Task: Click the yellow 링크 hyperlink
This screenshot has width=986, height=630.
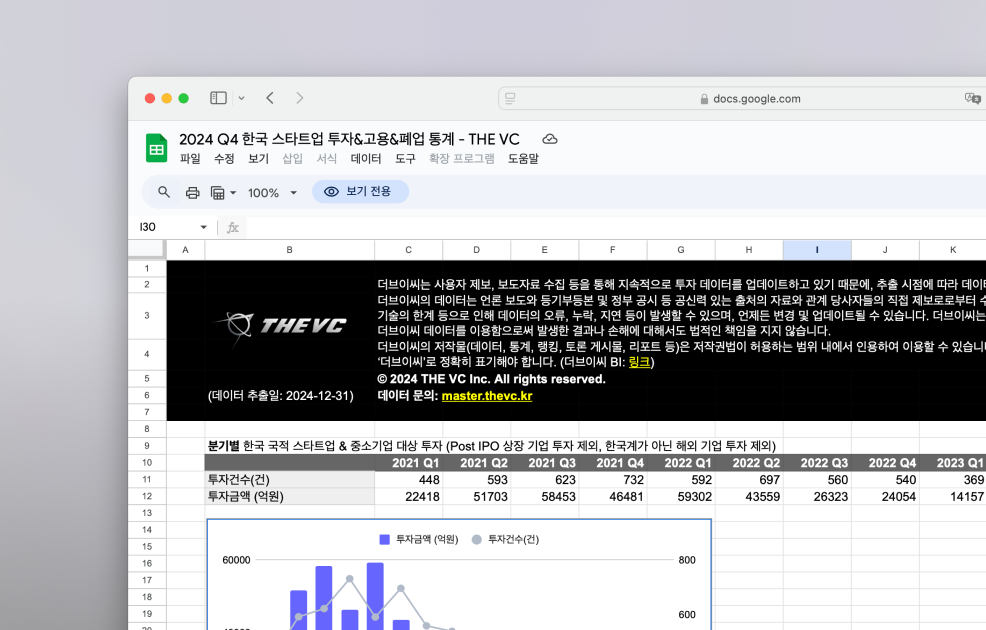Action: click(639, 362)
